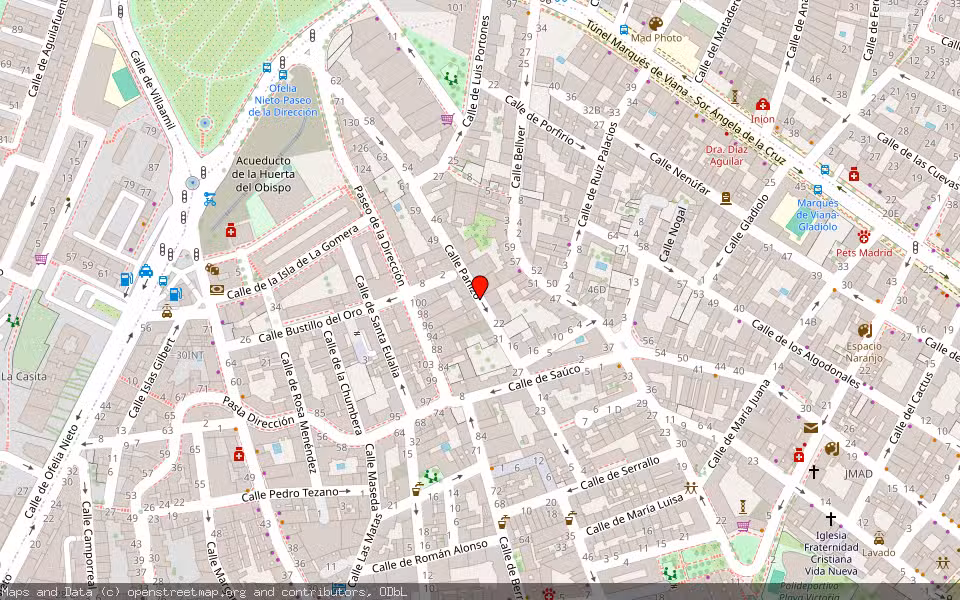The image size is (960, 600).
Task: Select the Calle de la Chumbera label
Action: (x=343, y=381)
